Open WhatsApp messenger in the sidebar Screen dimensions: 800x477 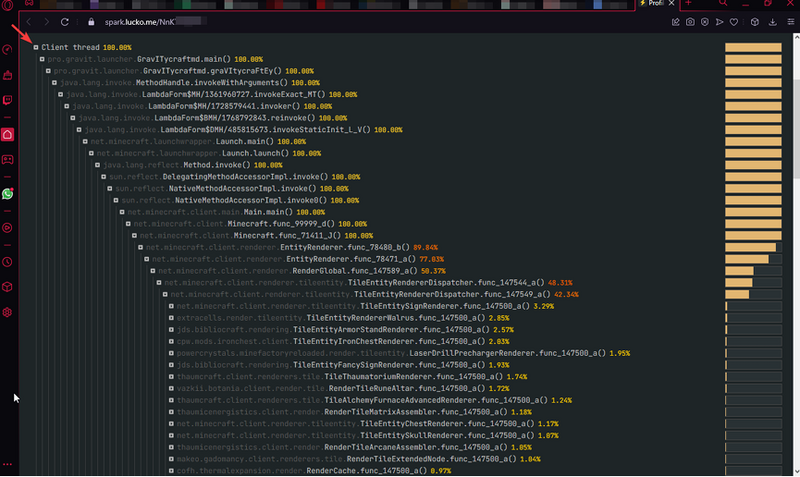tap(8, 193)
